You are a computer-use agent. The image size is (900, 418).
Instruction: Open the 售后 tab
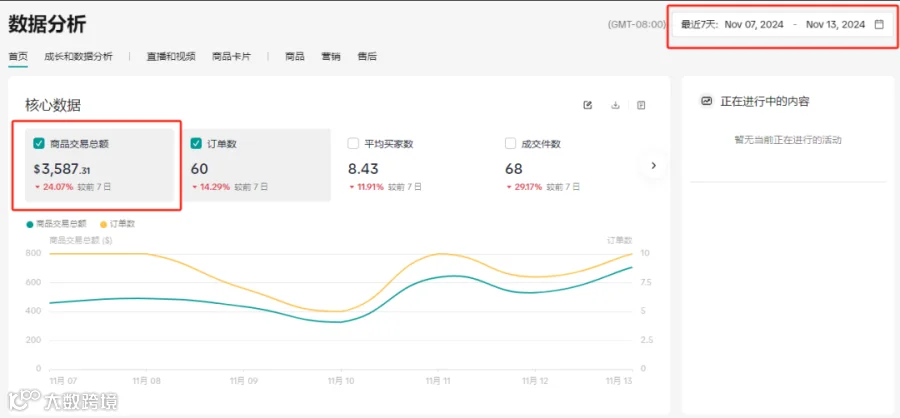coord(367,56)
